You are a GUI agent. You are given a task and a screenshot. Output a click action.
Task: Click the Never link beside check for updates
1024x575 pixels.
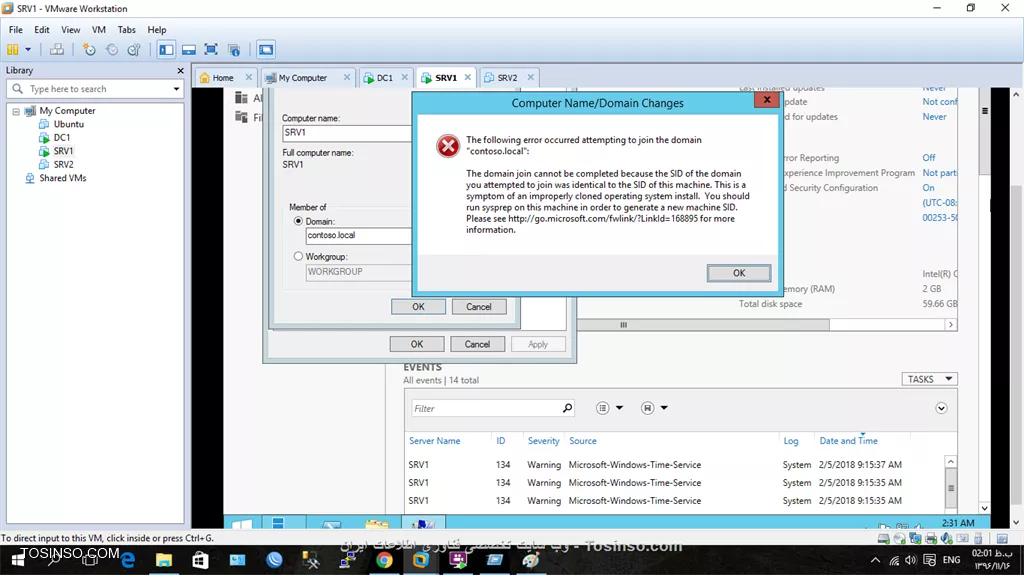[934, 117]
